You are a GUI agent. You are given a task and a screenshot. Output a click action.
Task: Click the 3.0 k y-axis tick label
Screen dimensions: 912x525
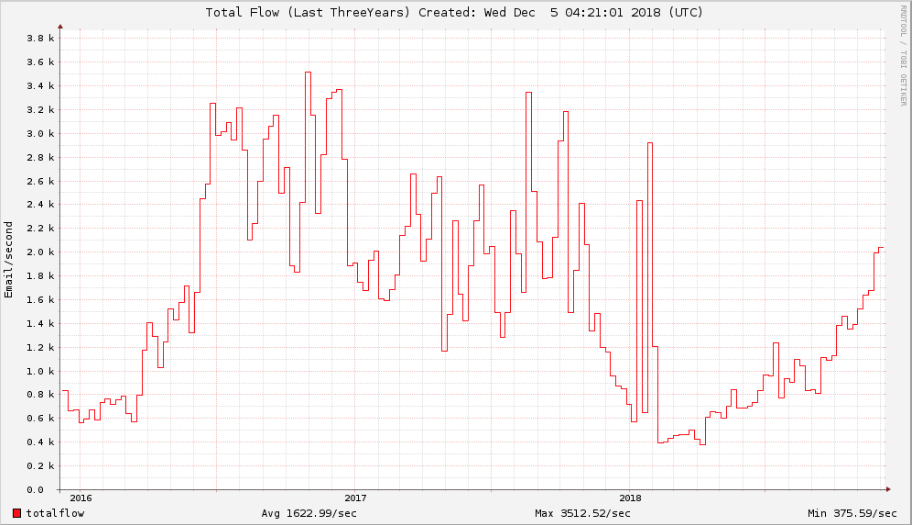40,134
